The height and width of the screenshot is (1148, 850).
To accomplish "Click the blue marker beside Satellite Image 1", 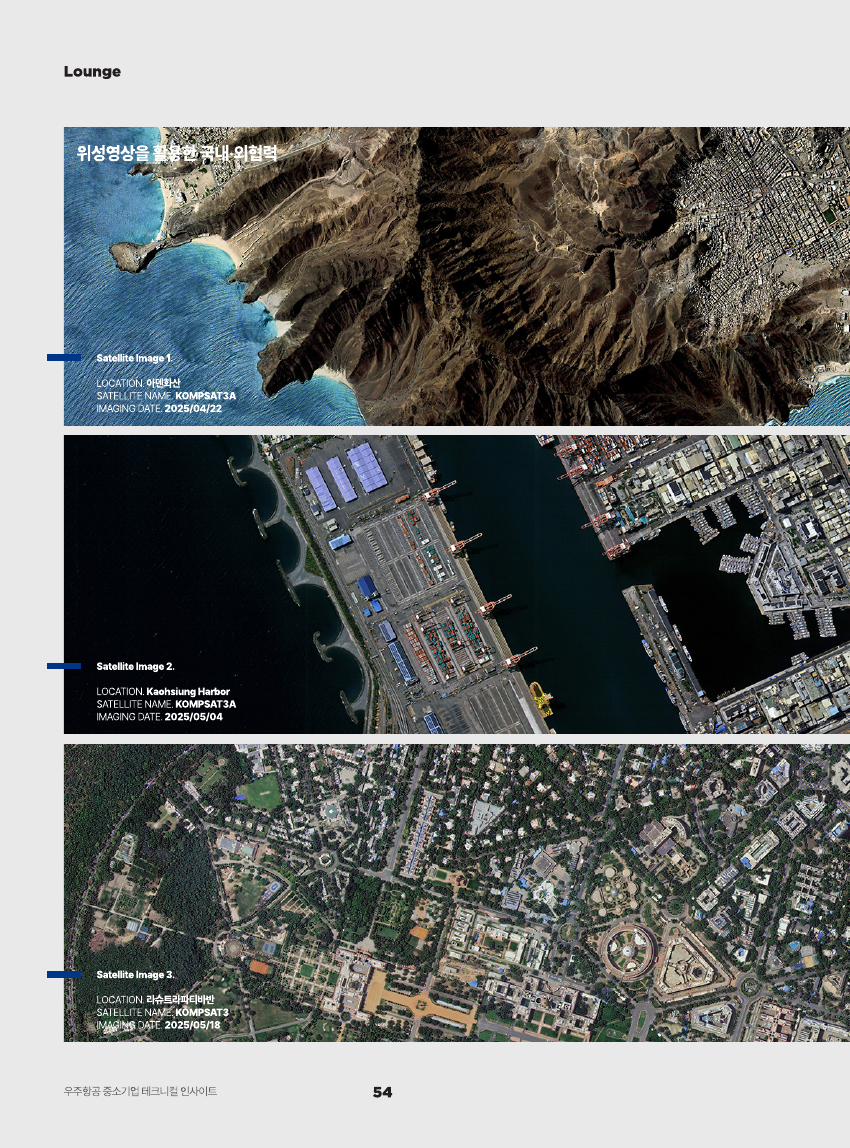I will pyautogui.click(x=64, y=357).
